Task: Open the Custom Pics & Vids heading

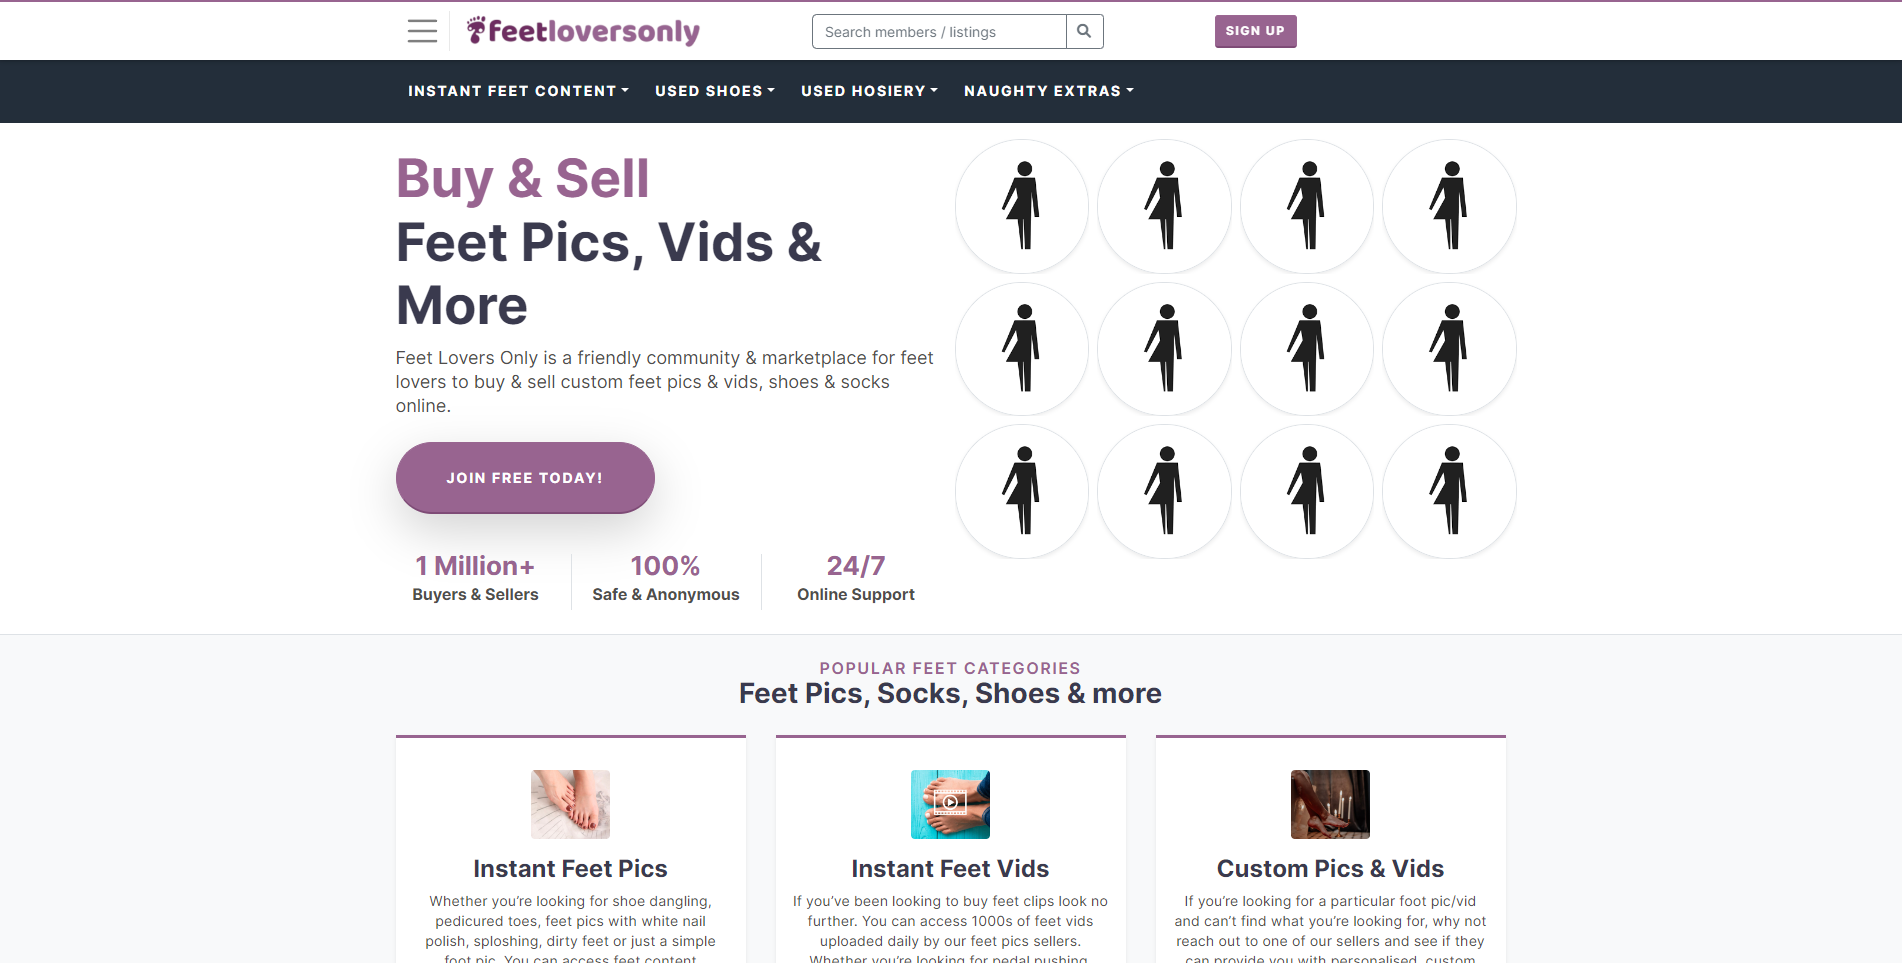Action: coord(1330,868)
